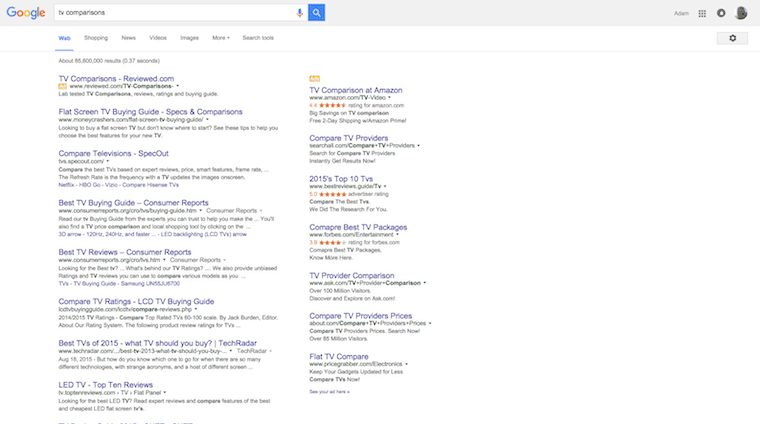Open TV Comparisons - Reviewed.com result

(x=116, y=79)
